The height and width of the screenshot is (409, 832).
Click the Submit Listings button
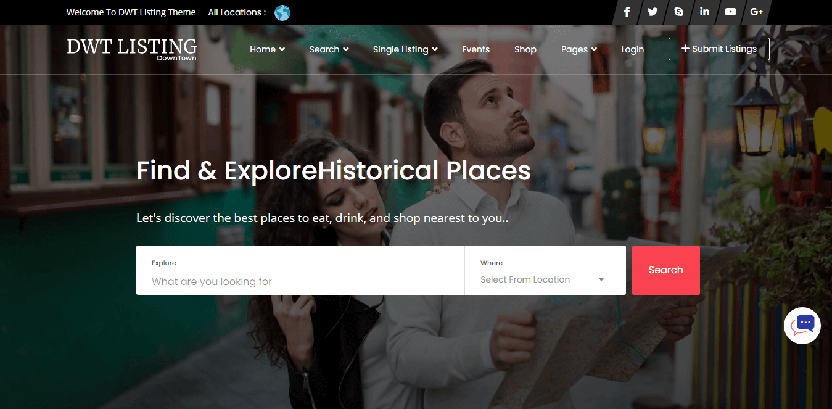pos(719,49)
